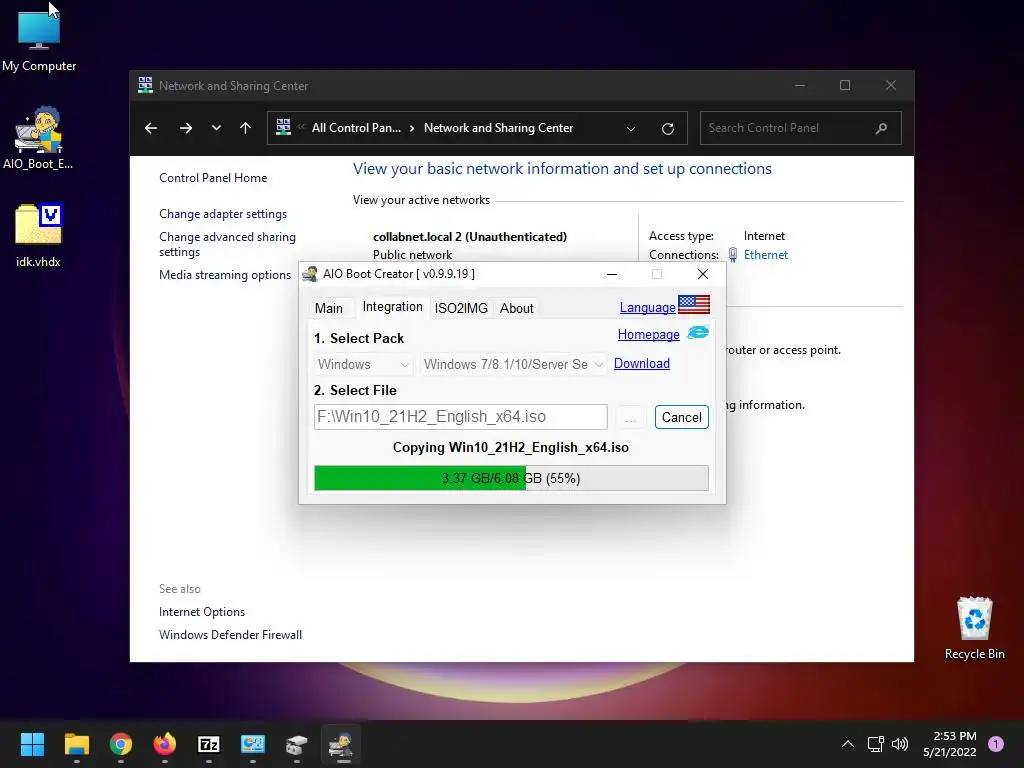The width and height of the screenshot is (1024, 768).
Task: Open 7-Zip from the taskbar
Action: pos(209,744)
